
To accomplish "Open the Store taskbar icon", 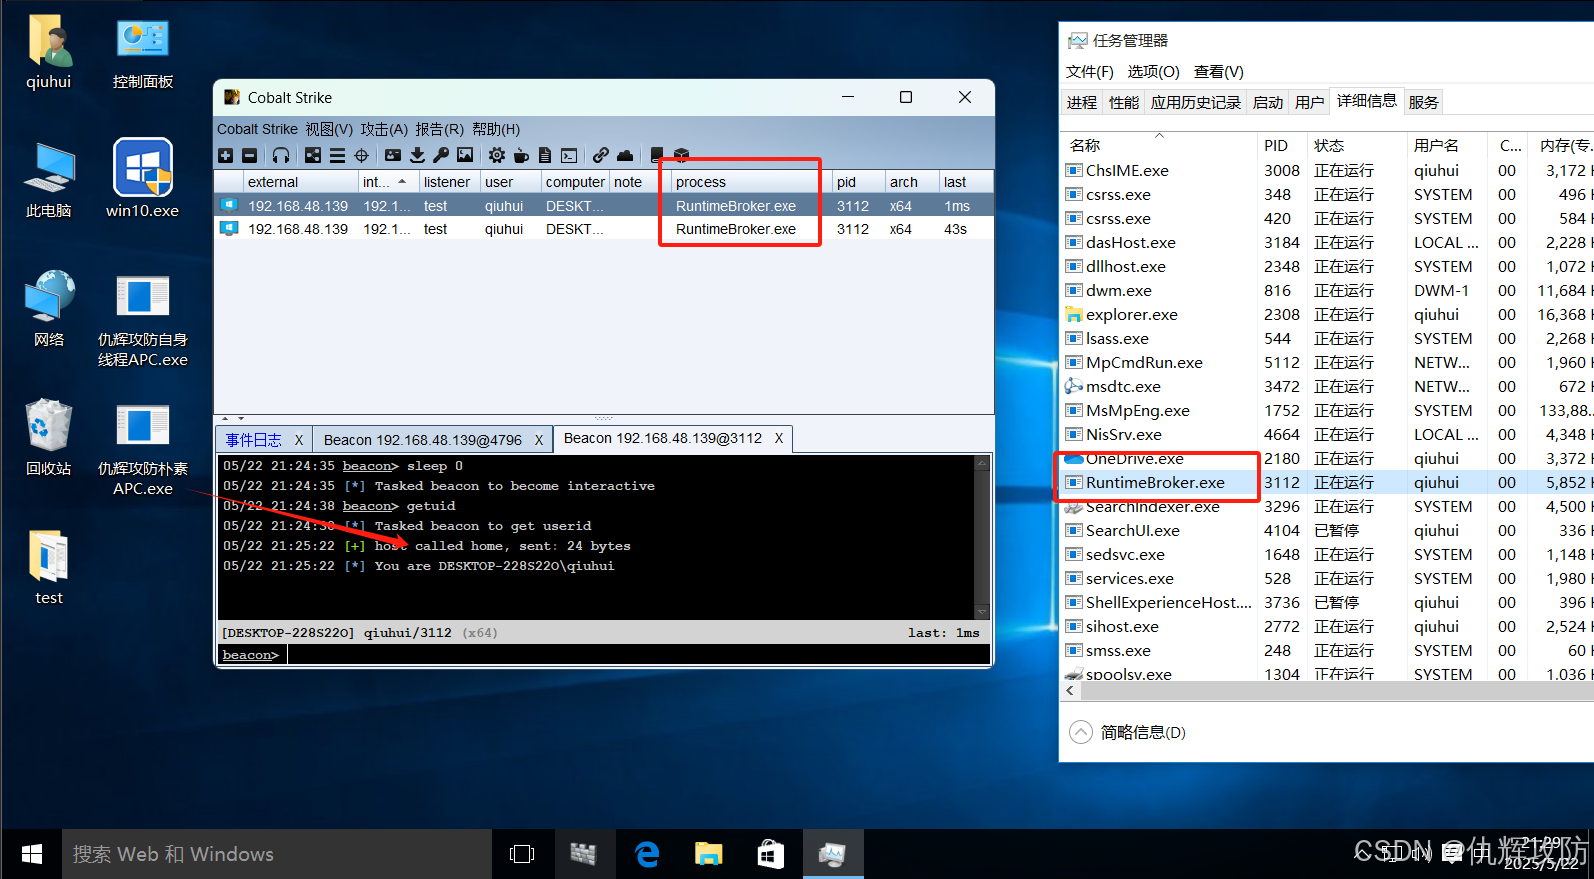I will pos(770,854).
